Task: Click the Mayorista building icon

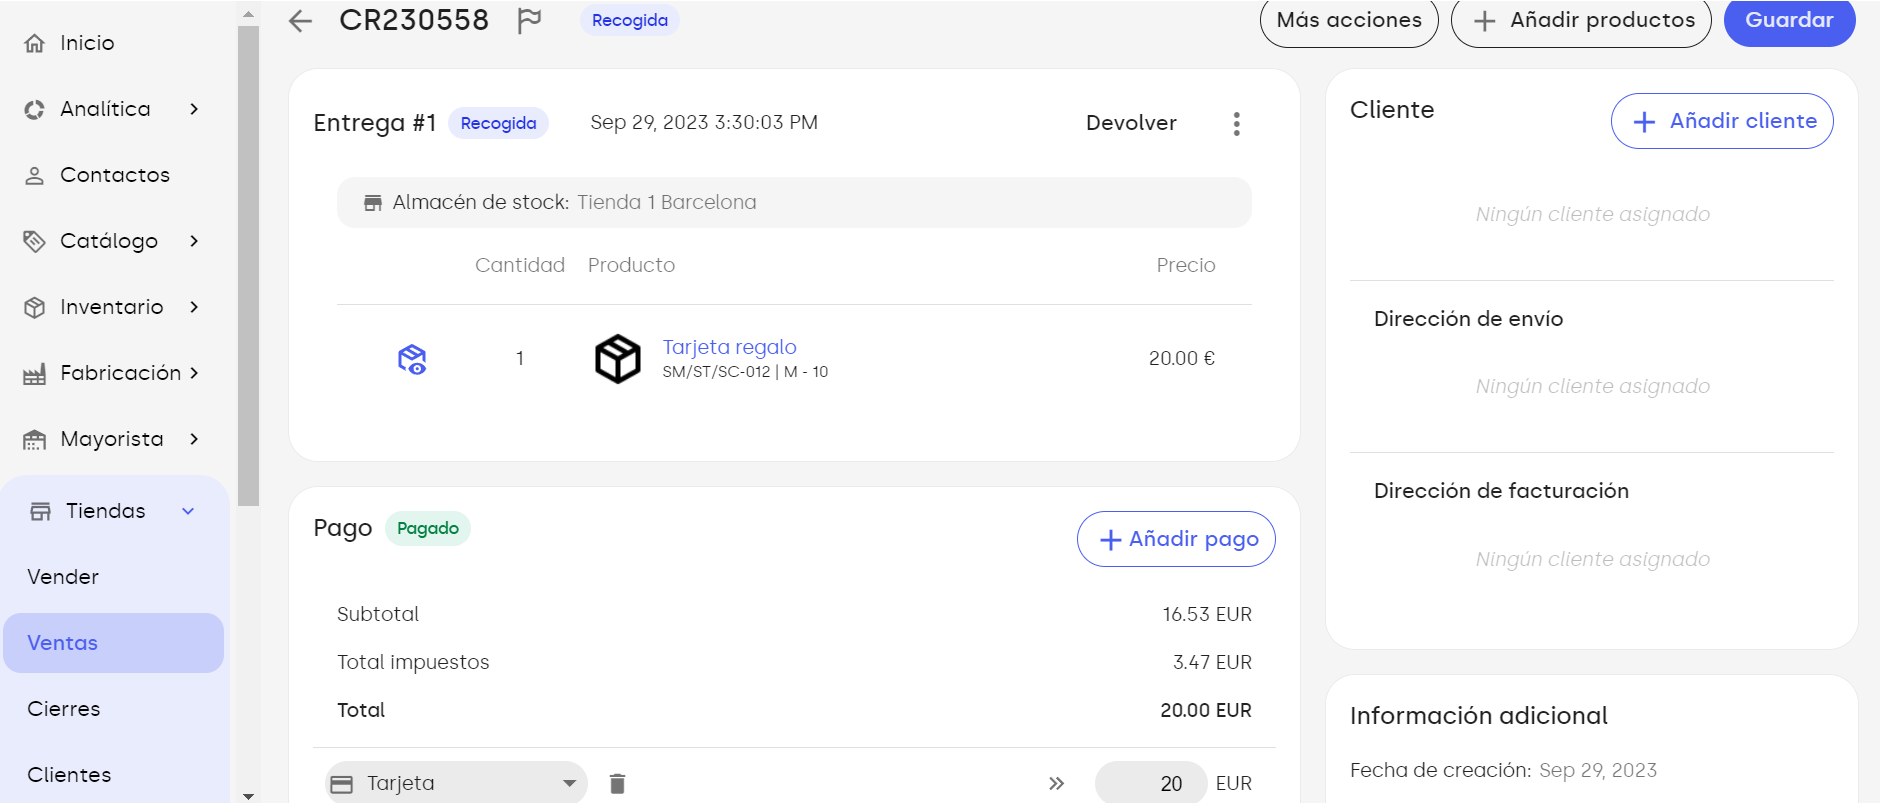Action: pos(35,440)
